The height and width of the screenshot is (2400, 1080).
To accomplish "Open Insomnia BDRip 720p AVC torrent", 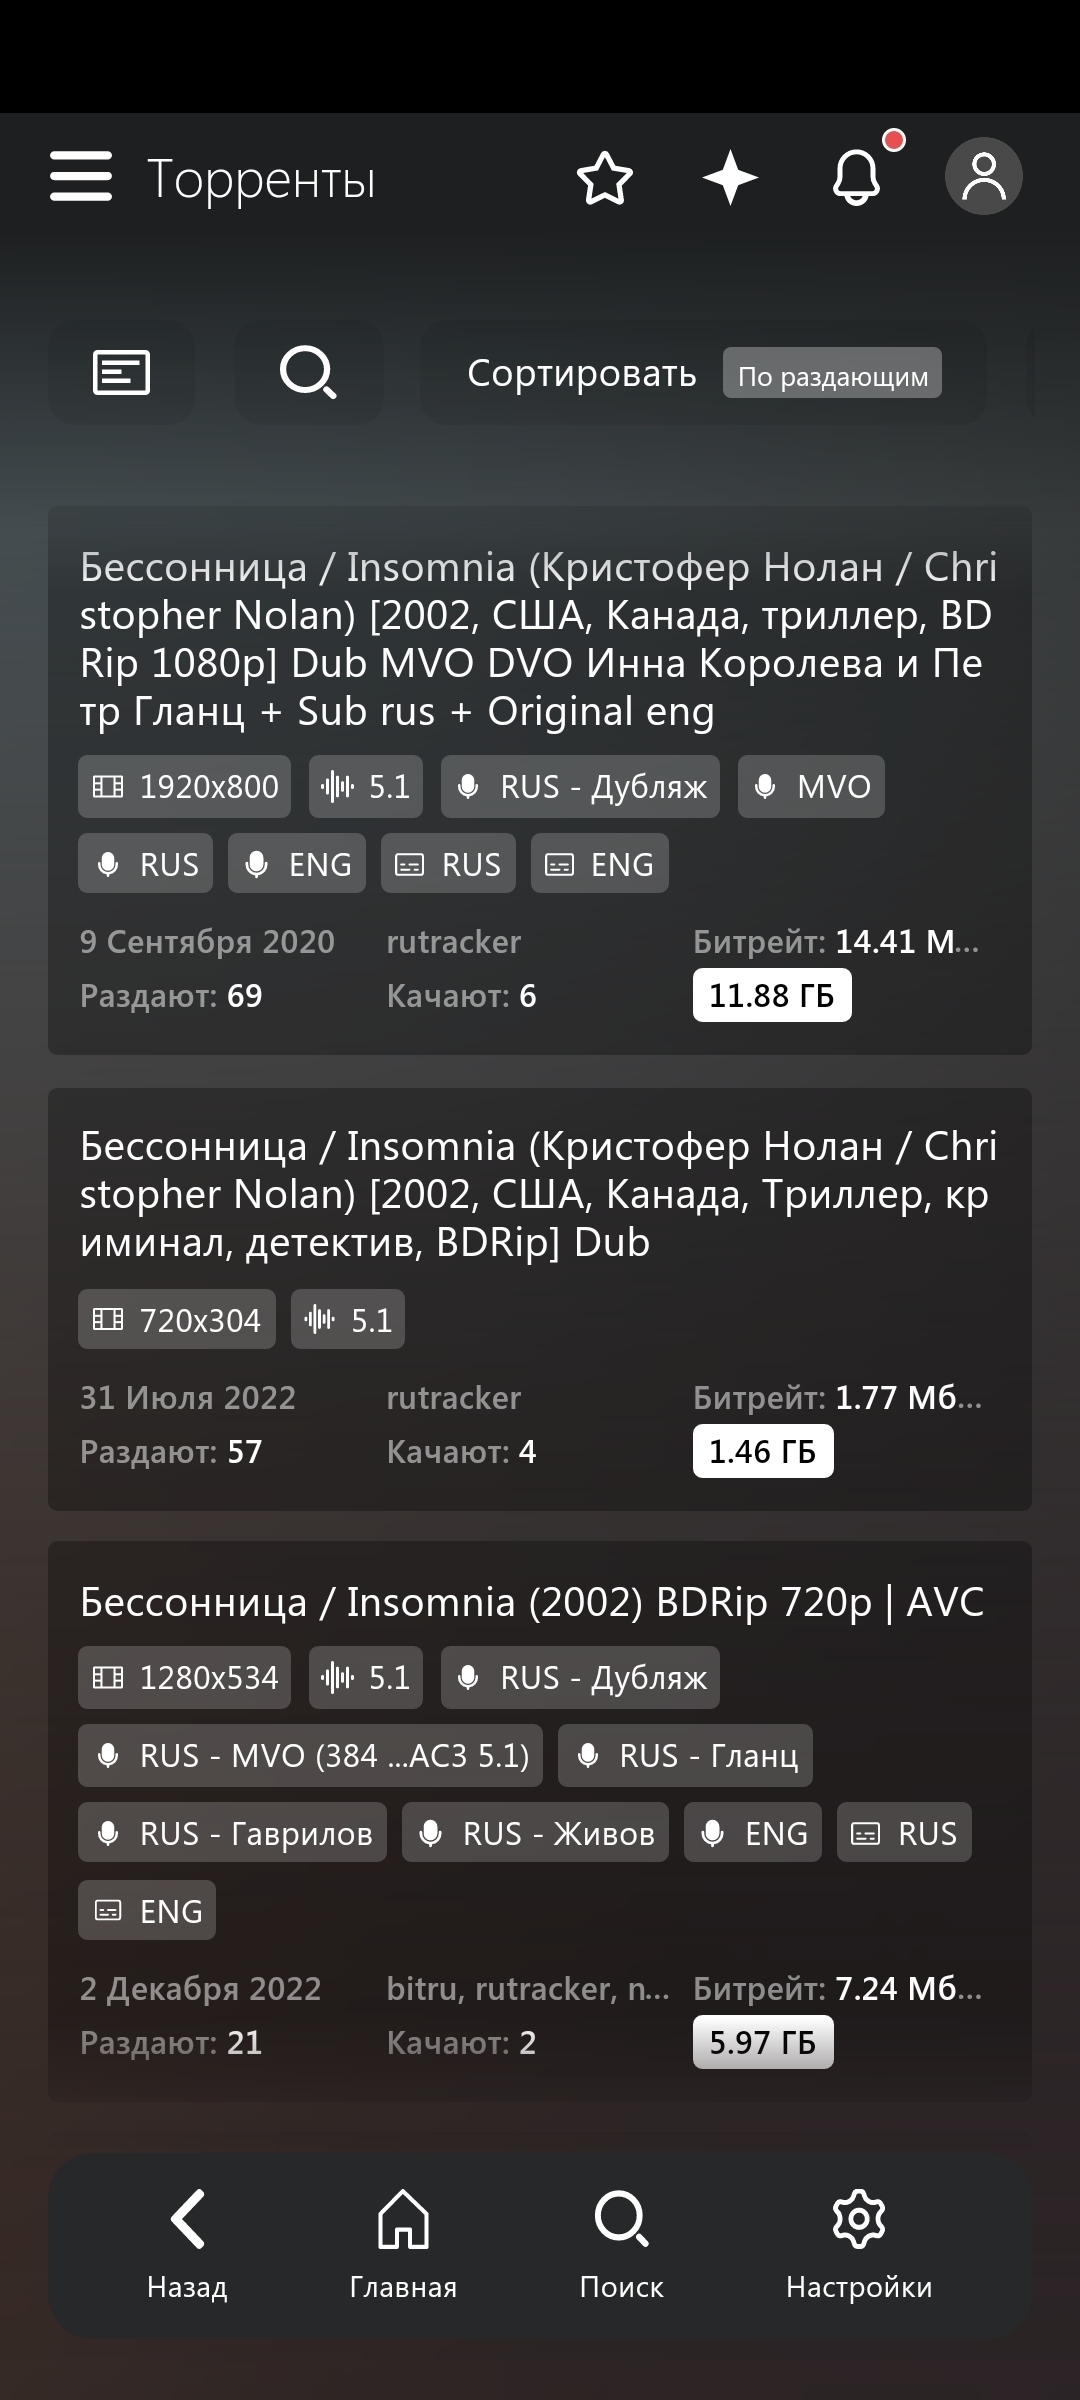I will pos(532,1602).
